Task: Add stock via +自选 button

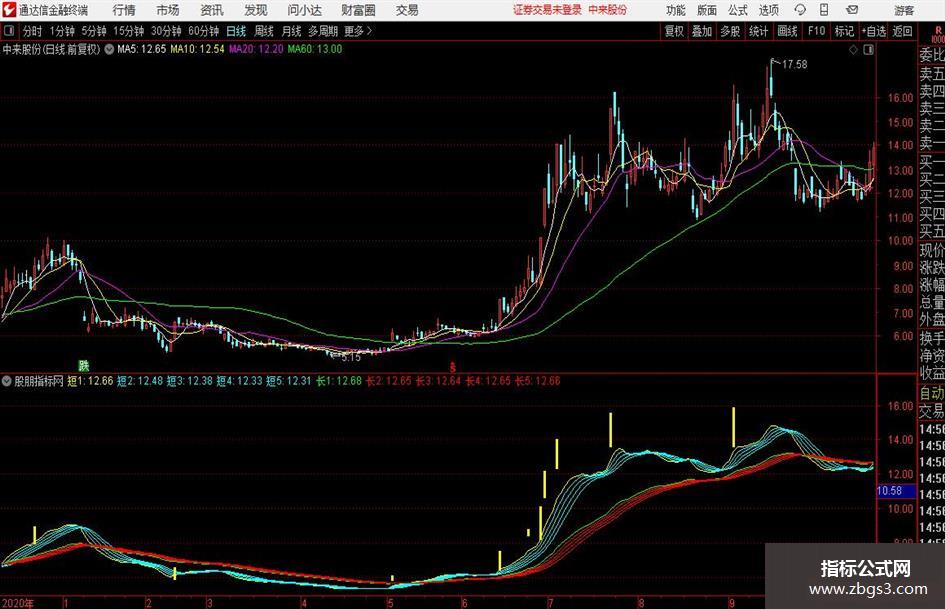Action: [873, 31]
